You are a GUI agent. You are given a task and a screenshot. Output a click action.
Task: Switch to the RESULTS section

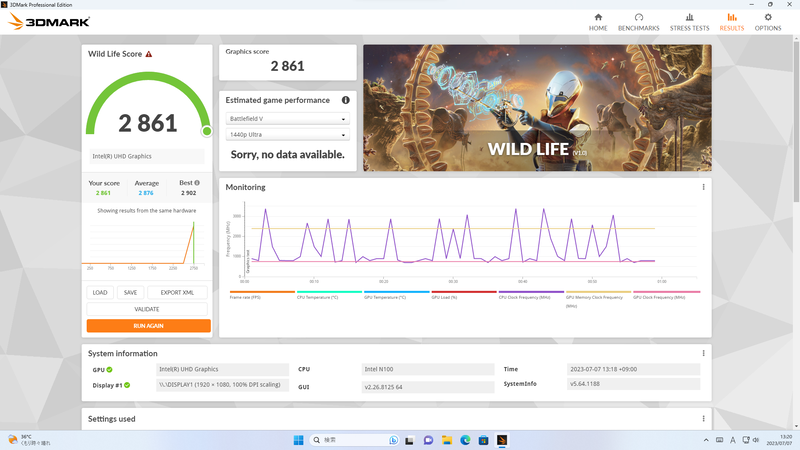click(732, 22)
